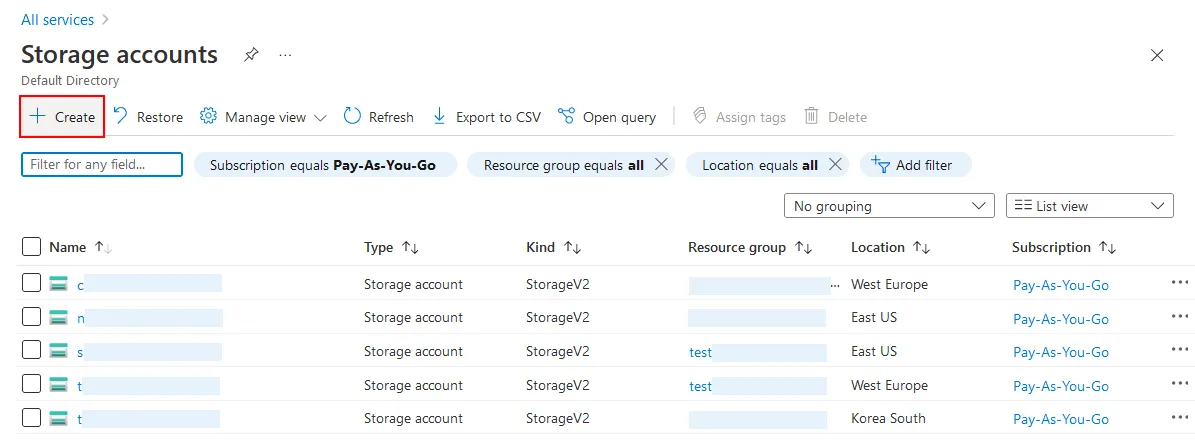Viewport: 1195px width, 448px height.
Task: Remove the Location equals all filter
Action: (836, 165)
